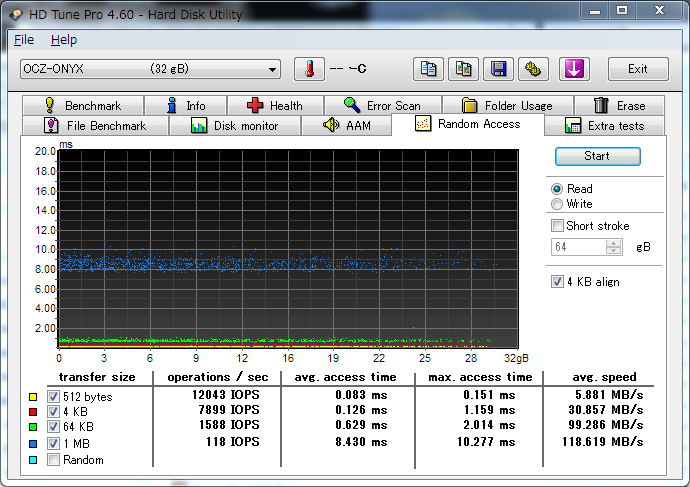Click the 5.881 MB/s speed value
The image size is (690, 487).
coord(609,395)
